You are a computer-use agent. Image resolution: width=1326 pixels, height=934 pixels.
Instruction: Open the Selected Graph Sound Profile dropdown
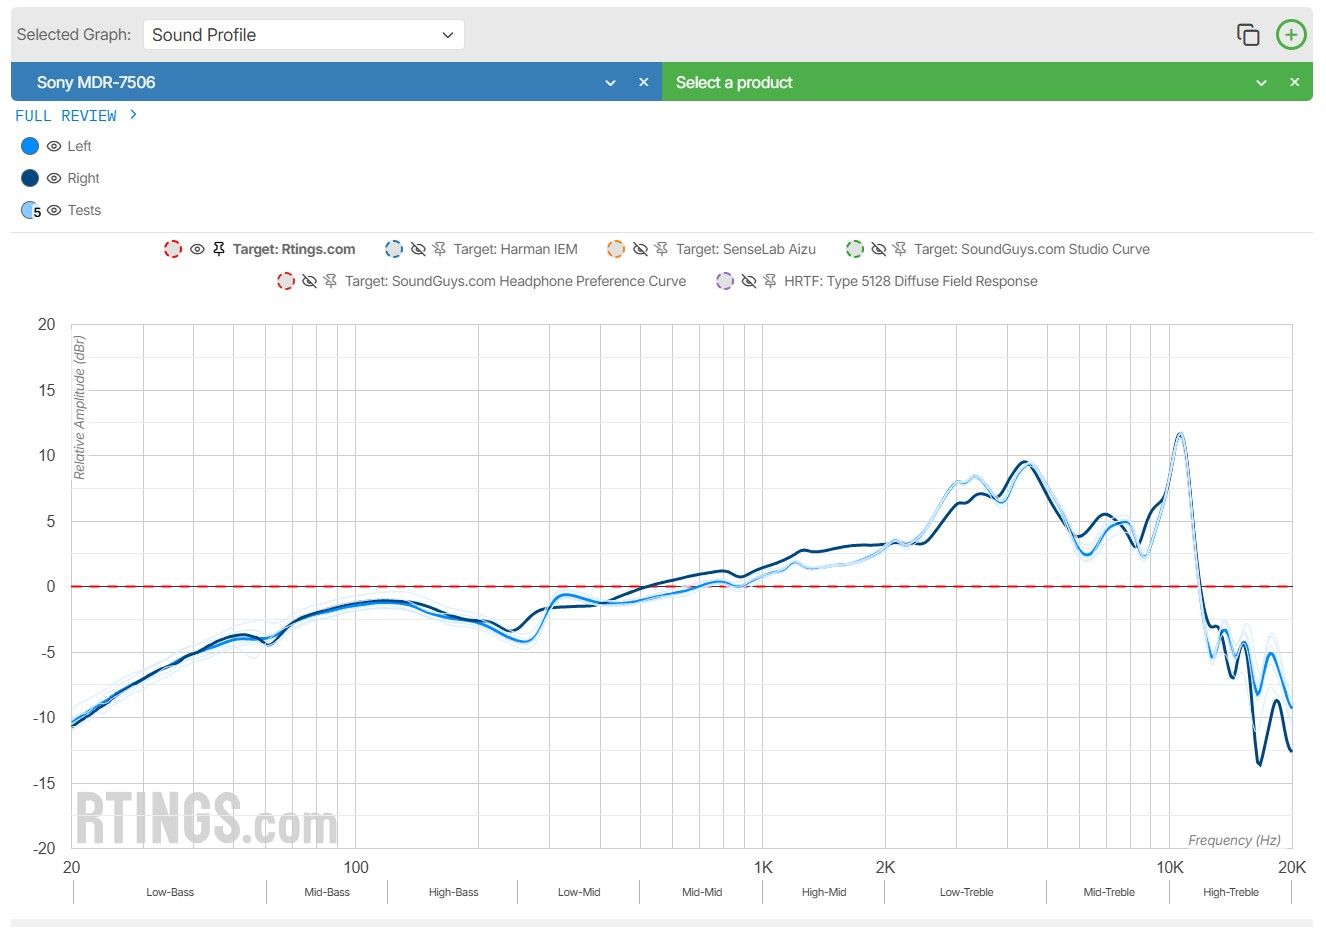[304, 35]
